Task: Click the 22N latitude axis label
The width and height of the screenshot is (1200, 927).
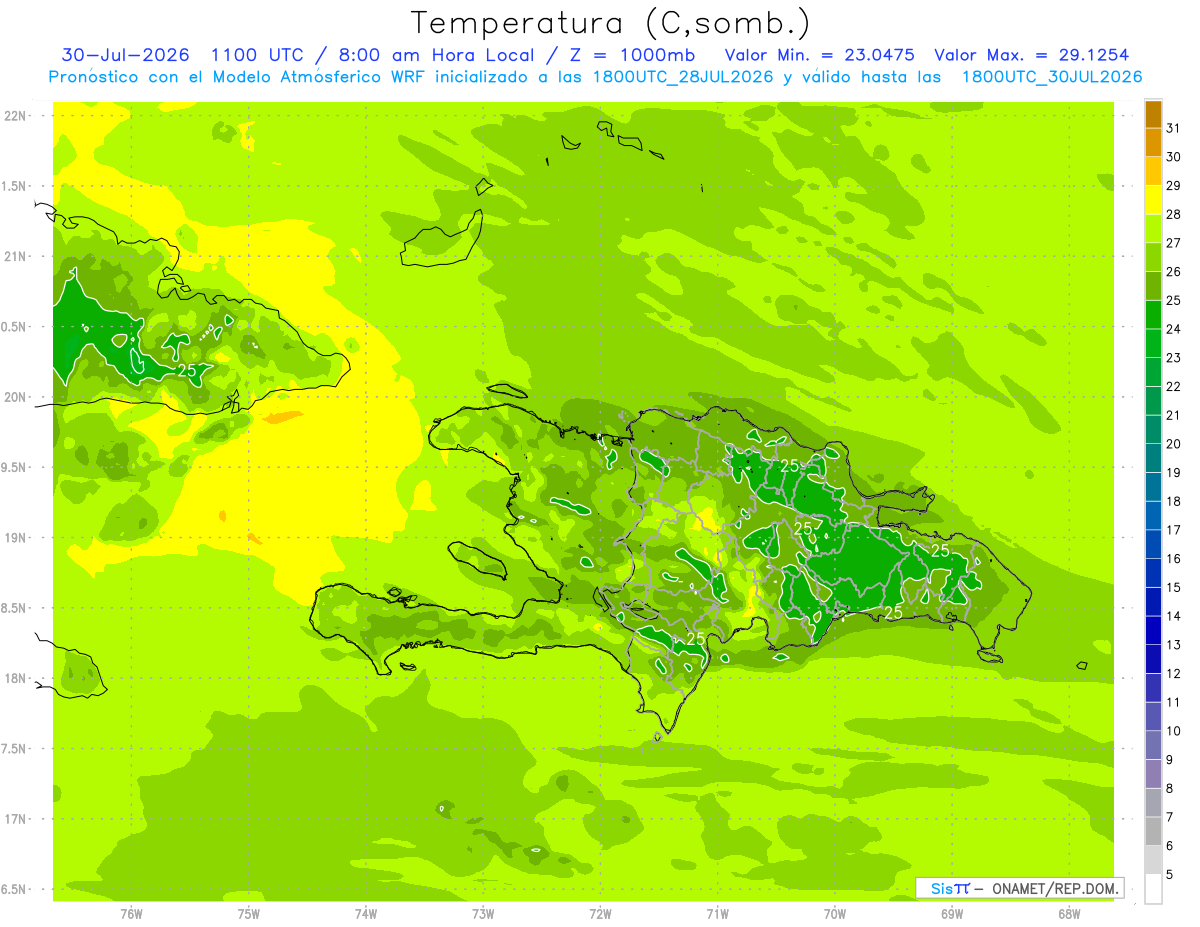Action: click(x=16, y=115)
